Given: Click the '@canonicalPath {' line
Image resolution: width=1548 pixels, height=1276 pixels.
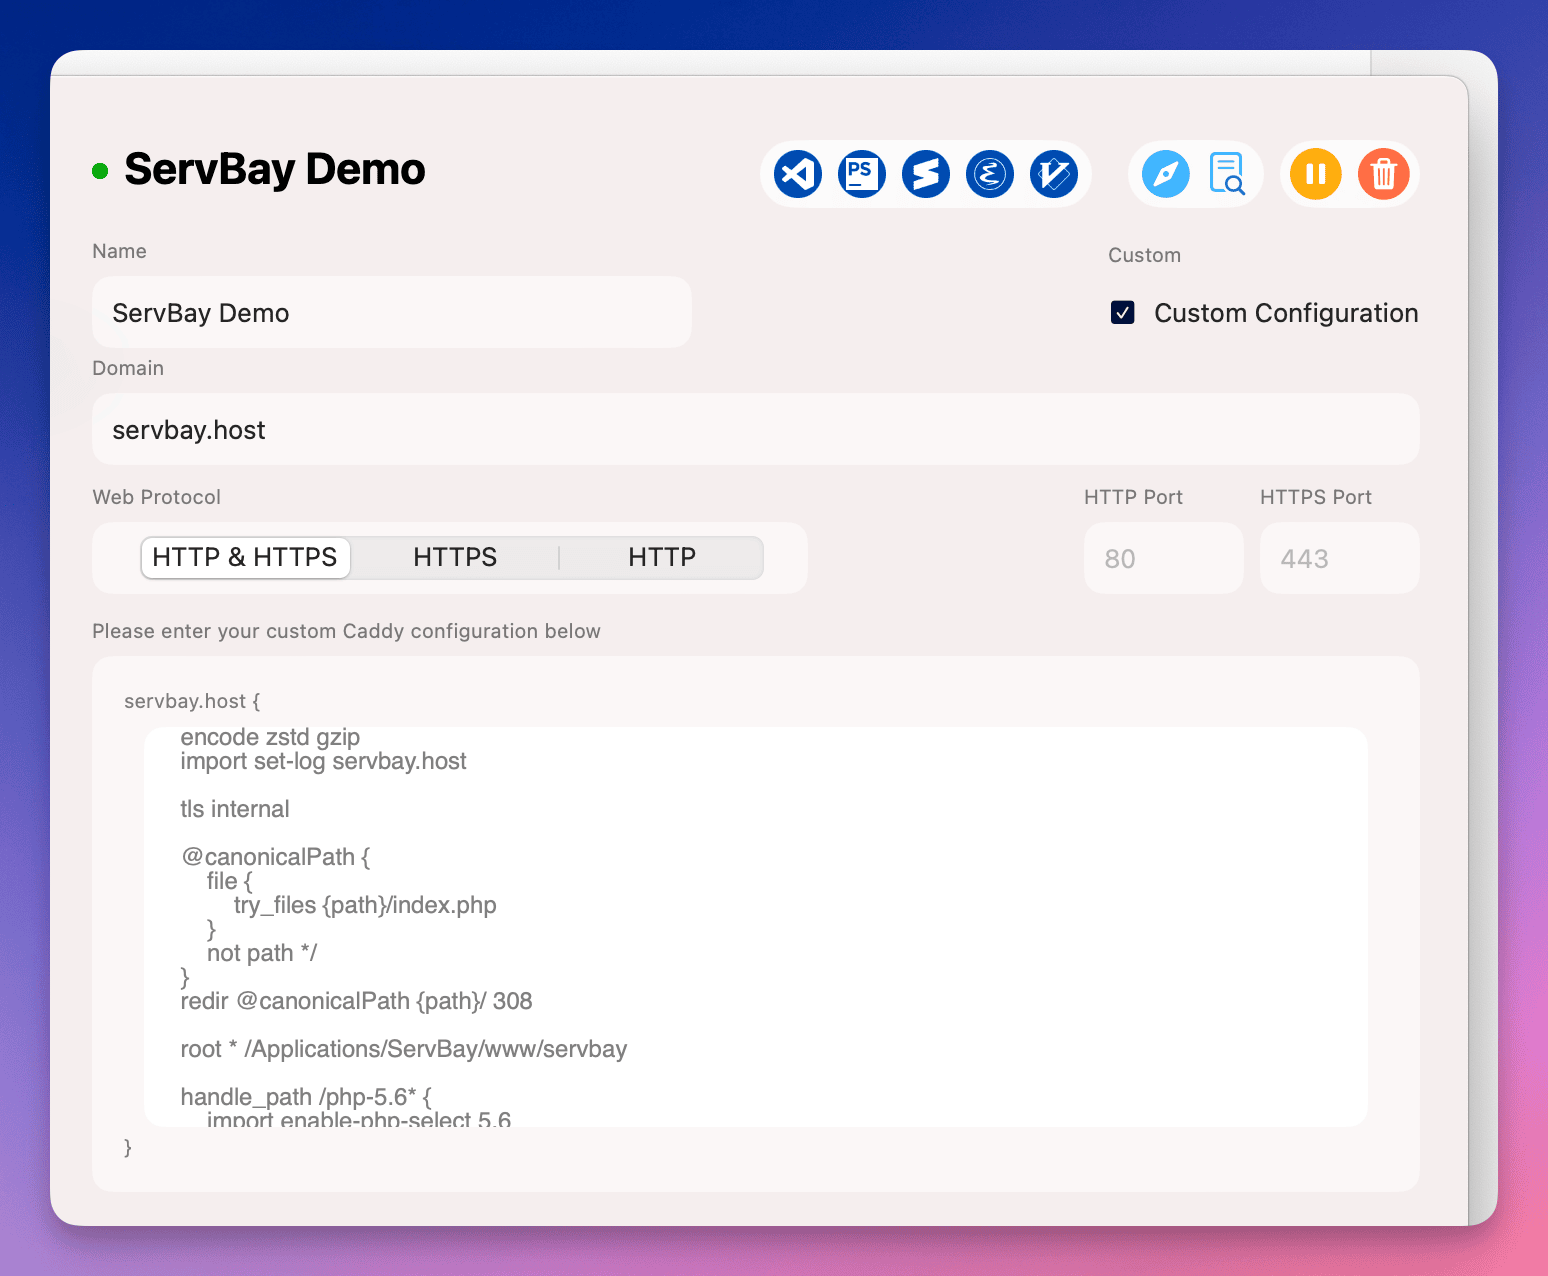Looking at the screenshot, I should (276, 857).
